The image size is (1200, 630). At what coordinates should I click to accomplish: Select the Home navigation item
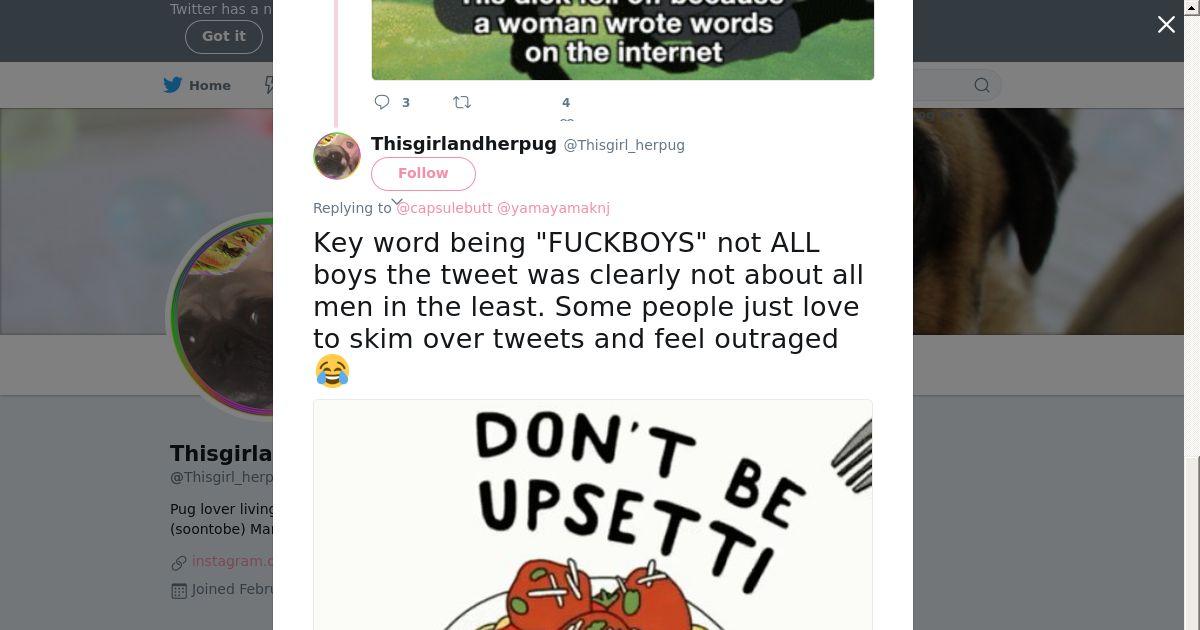[197, 85]
